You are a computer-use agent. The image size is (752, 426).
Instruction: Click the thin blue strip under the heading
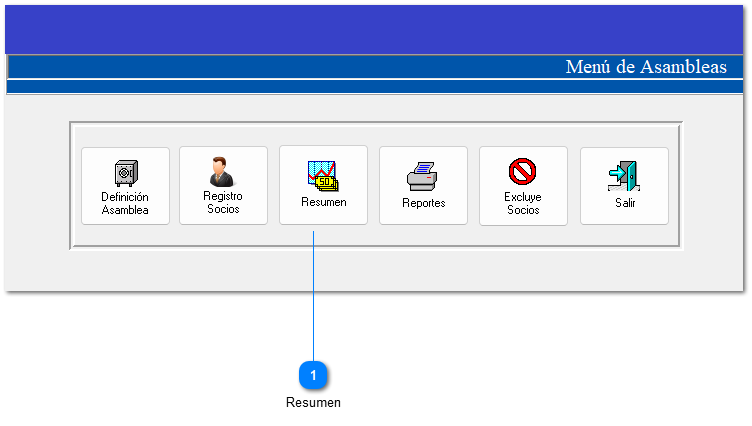[x=375, y=87]
